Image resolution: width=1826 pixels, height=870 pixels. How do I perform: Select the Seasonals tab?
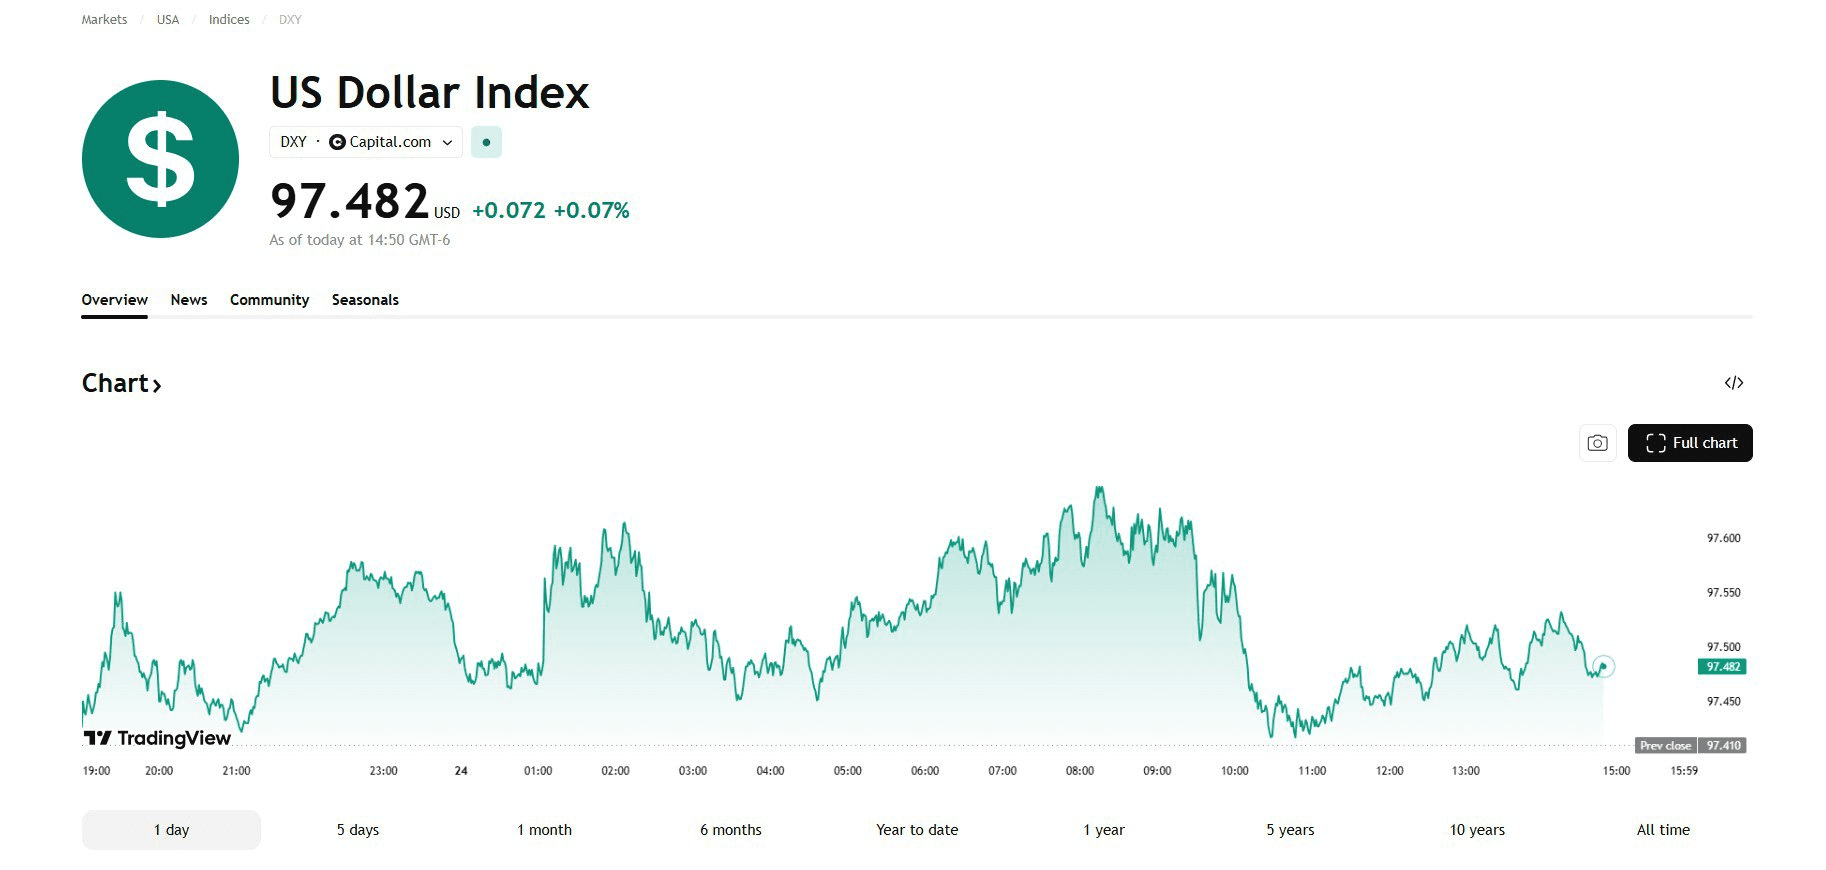(365, 300)
